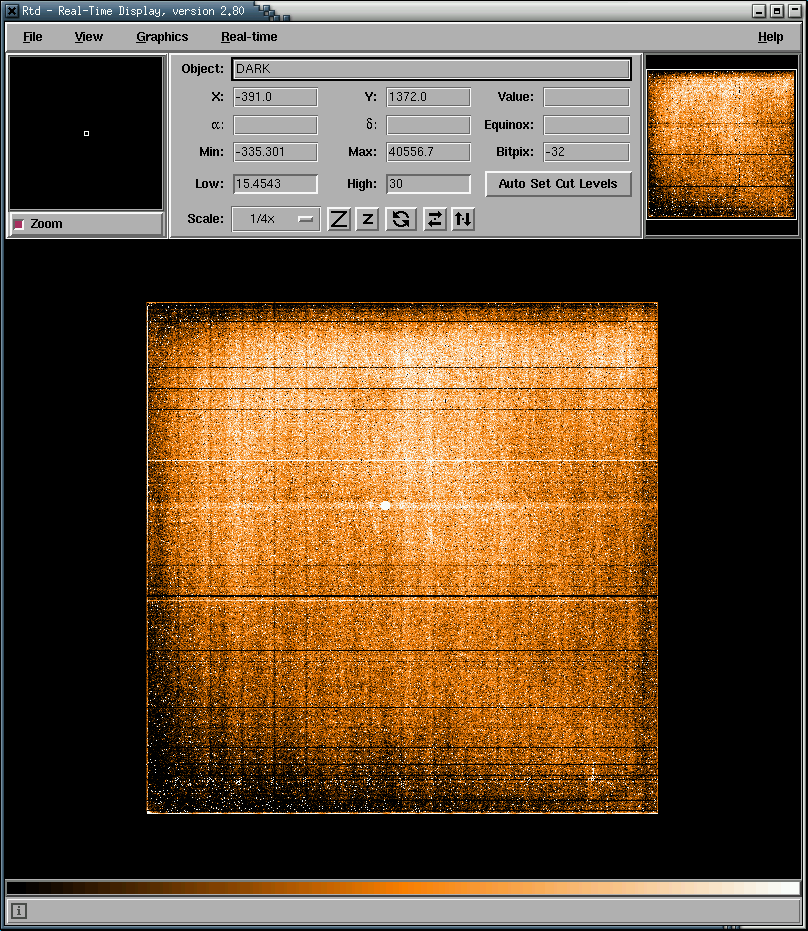The image size is (808, 931).
Task: Expand the Graphics menu
Action: click(x=162, y=37)
